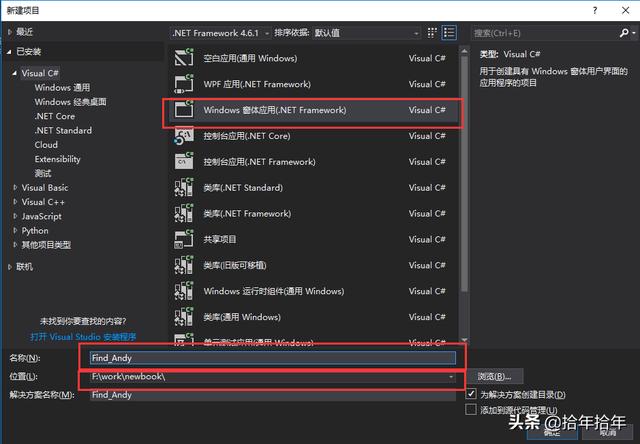Select 共享项目 template text

click(220, 239)
